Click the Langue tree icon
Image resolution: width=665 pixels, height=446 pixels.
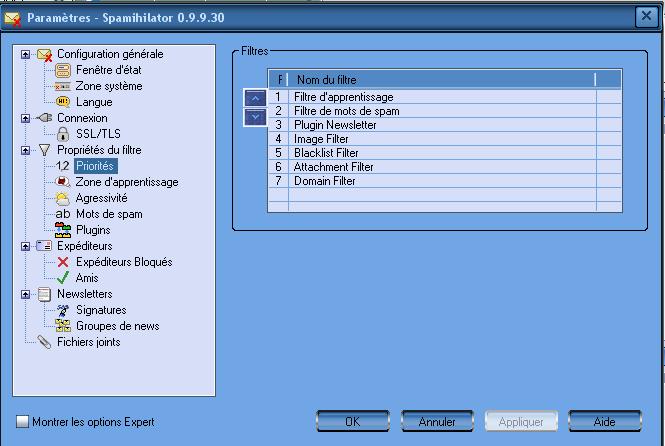pos(63,102)
